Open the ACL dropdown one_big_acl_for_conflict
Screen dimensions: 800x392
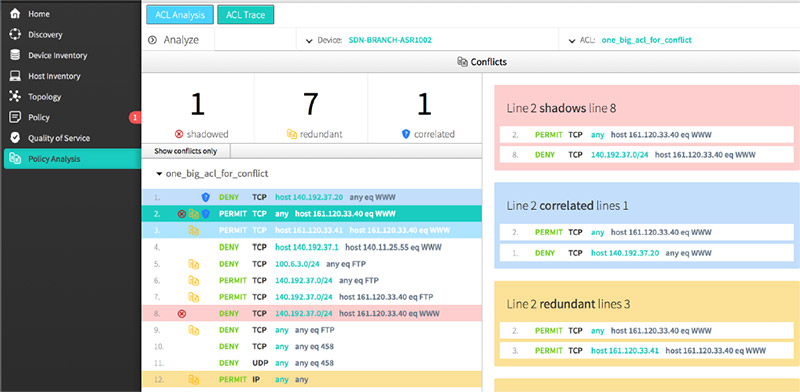click(647, 40)
